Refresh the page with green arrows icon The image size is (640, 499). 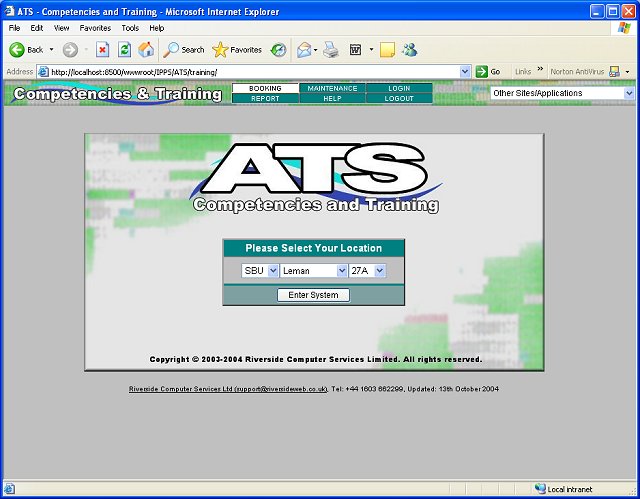click(x=124, y=50)
